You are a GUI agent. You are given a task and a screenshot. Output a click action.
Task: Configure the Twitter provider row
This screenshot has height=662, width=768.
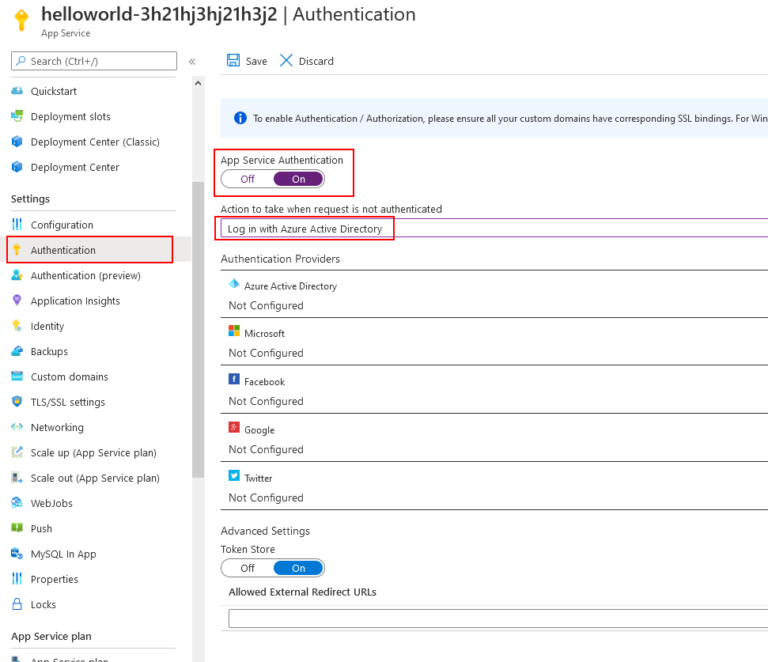click(x=494, y=486)
